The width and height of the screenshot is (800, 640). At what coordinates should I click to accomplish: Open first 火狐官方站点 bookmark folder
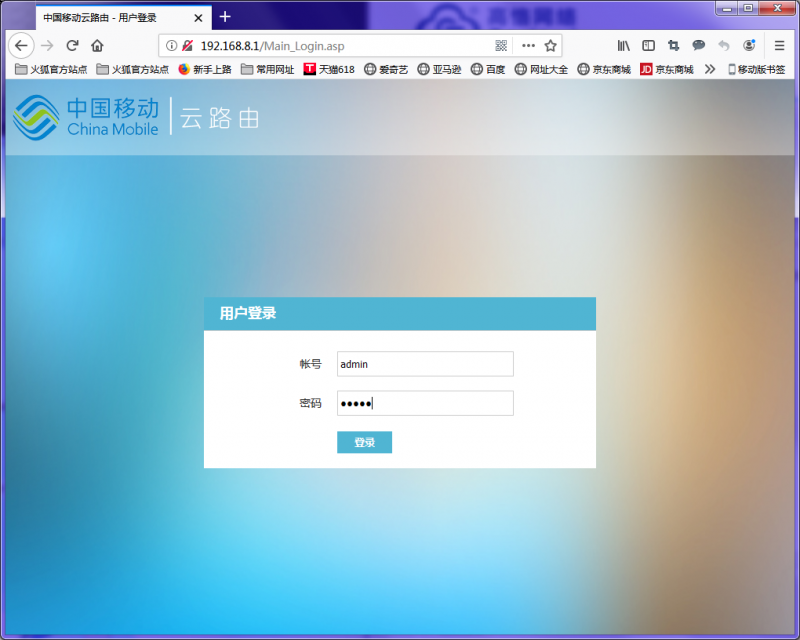coord(51,69)
